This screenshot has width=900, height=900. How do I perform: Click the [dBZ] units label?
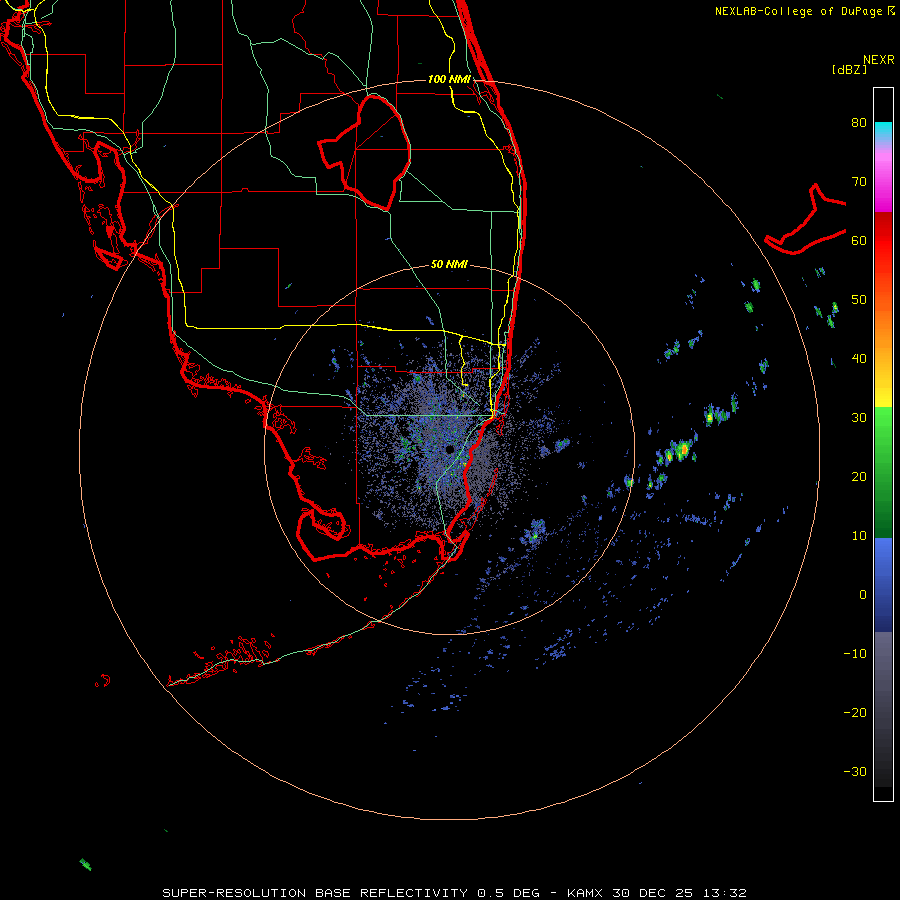point(849,70)
